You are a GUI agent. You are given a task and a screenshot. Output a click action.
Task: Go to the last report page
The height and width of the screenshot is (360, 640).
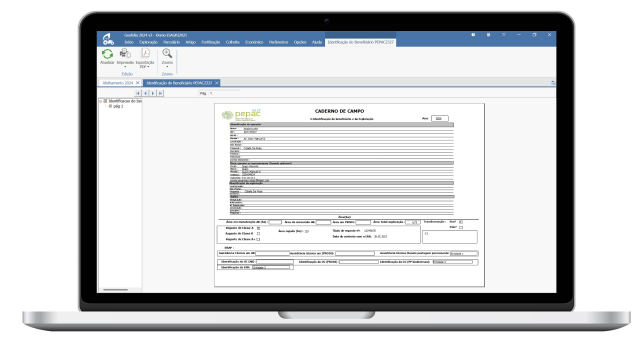click(160, 93)
